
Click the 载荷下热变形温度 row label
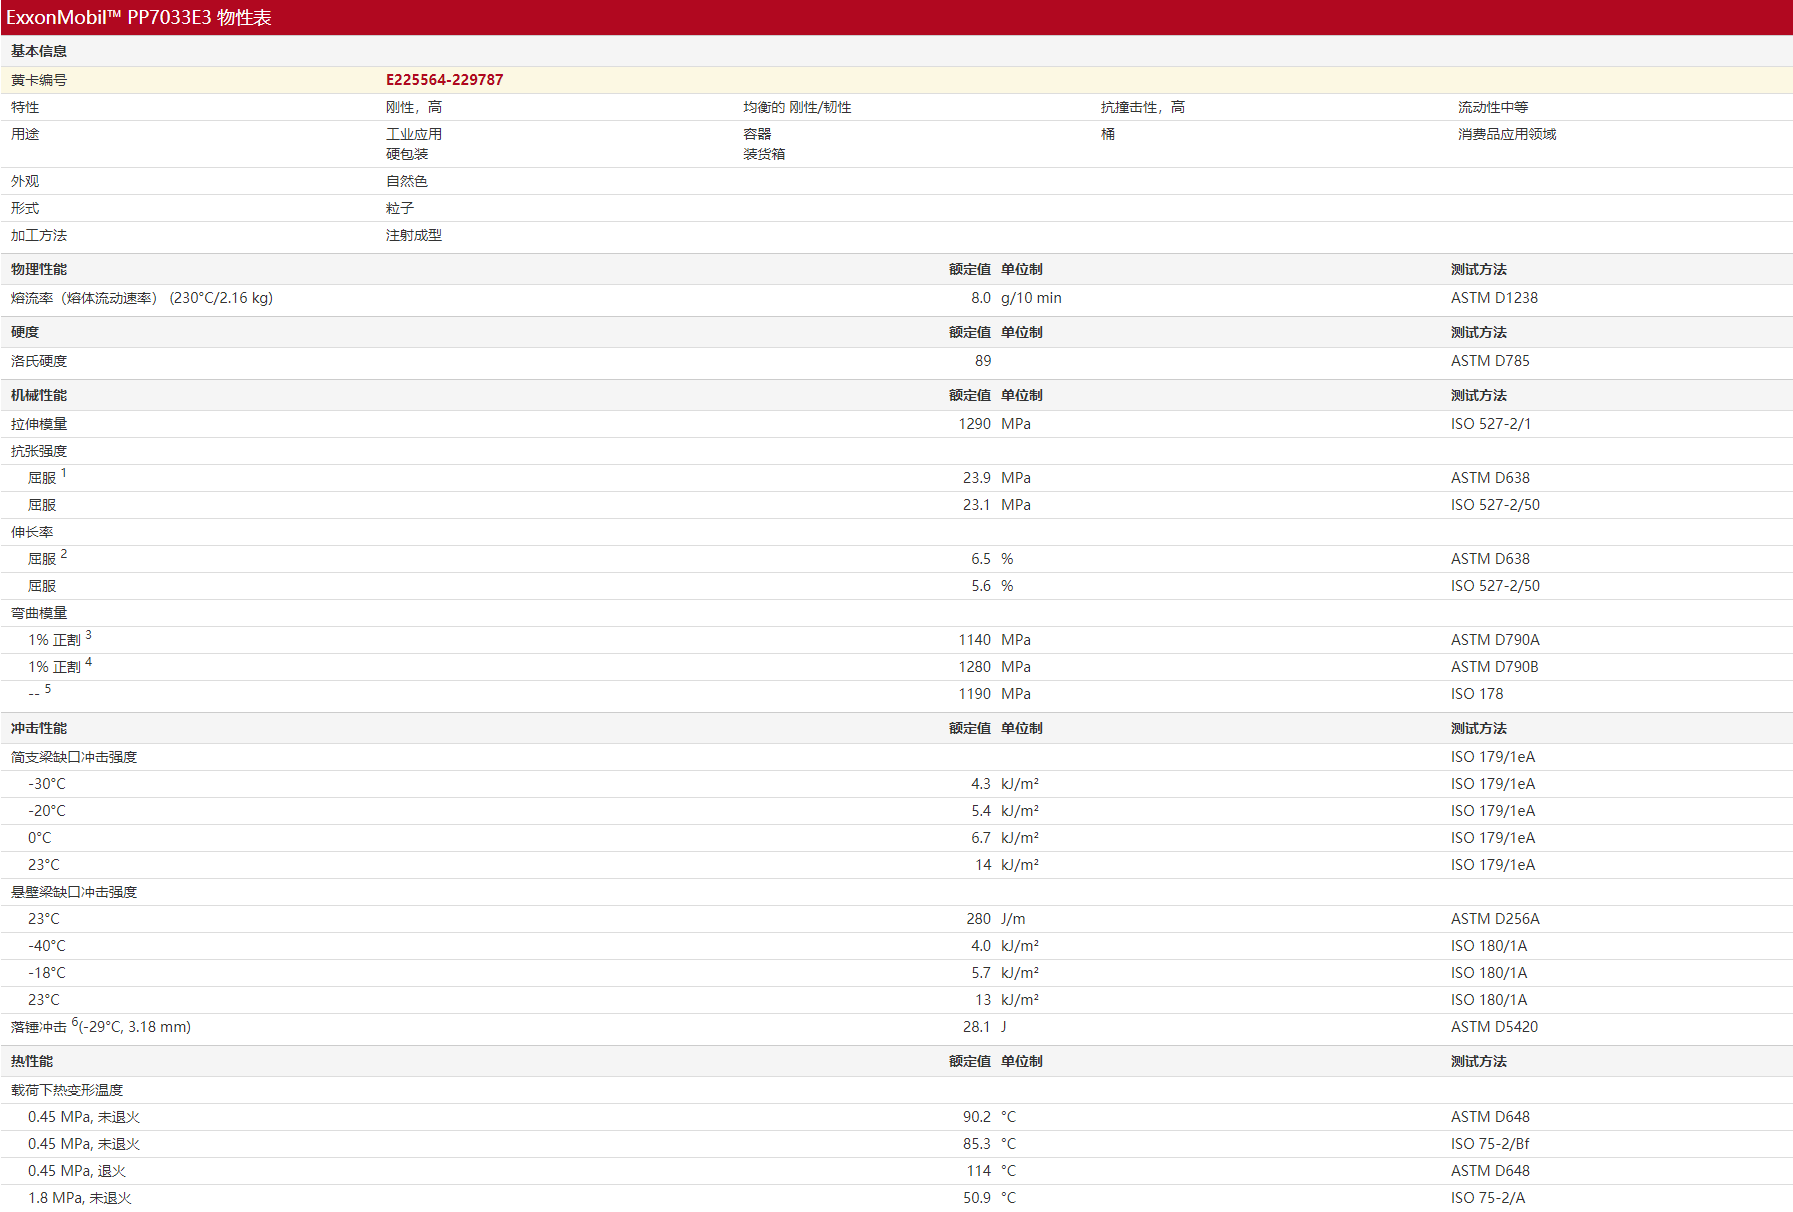(x=67, y=1090)
